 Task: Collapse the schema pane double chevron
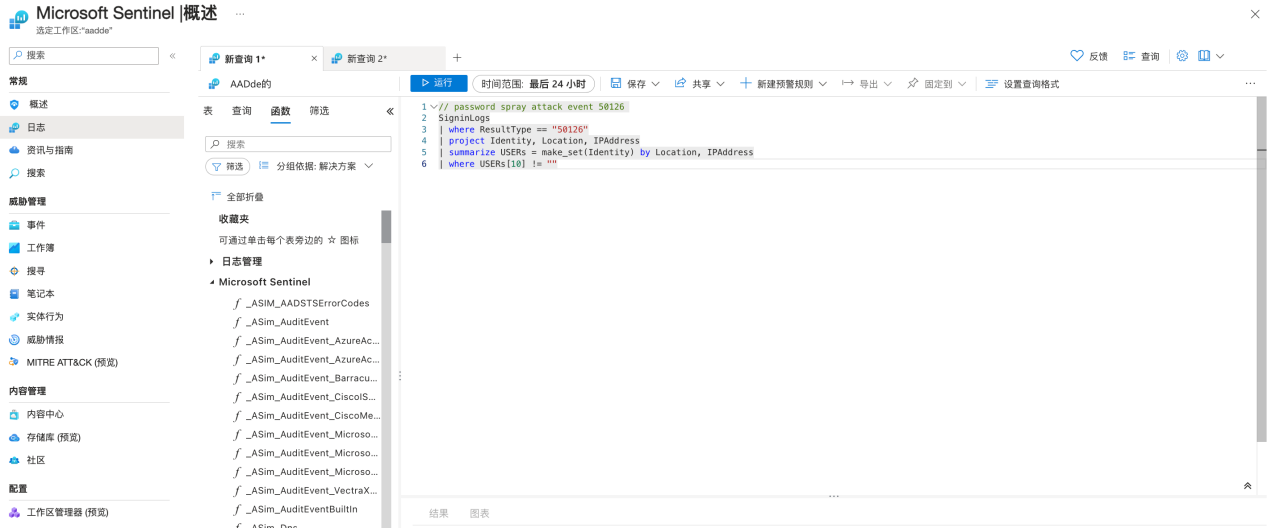click(390, 111)
